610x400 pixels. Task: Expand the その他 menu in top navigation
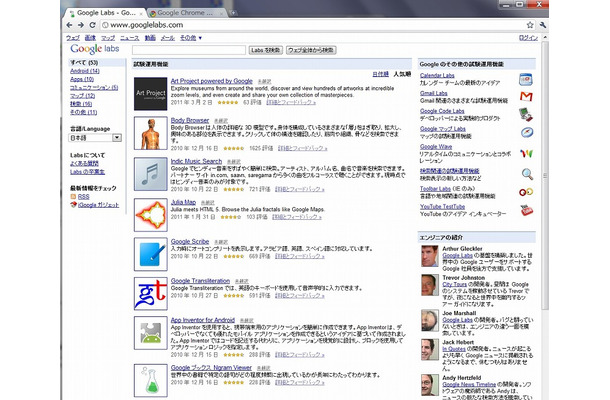pos(191,38)
